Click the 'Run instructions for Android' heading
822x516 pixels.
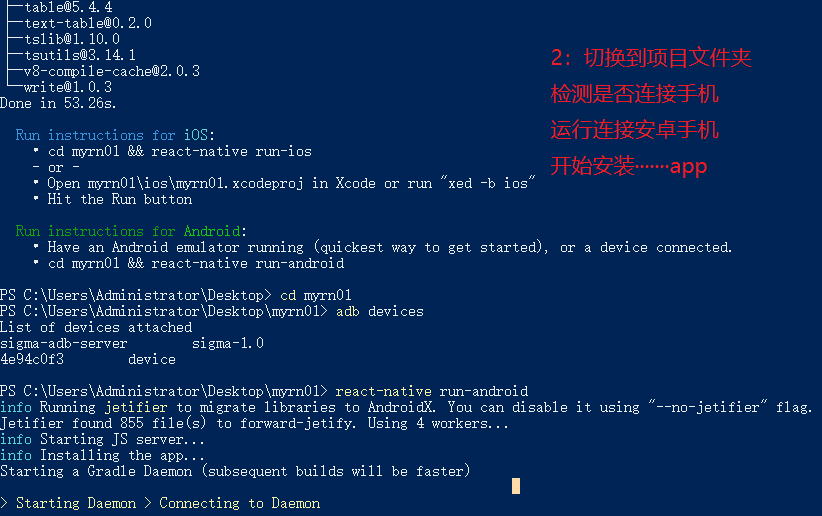click(x=131, y=231)
